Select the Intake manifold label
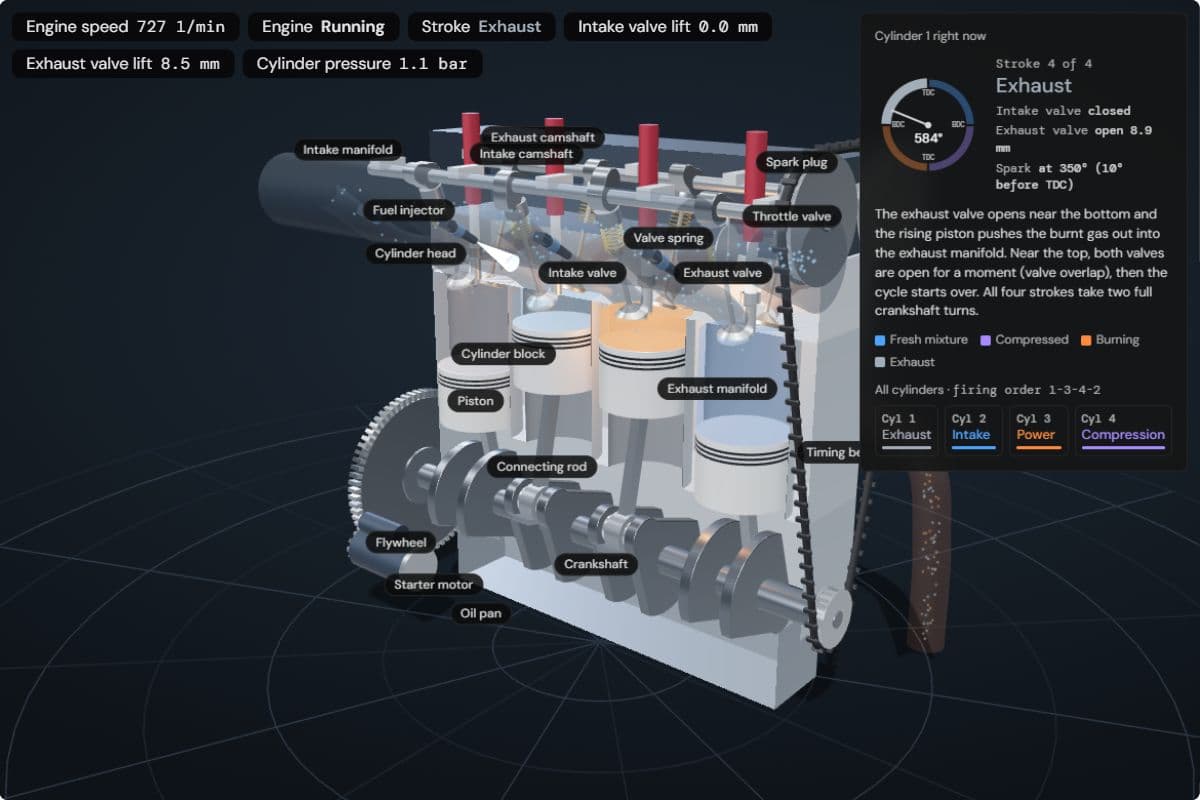Viewport: 1200px width, 800px height. click(x=348, y=150)
